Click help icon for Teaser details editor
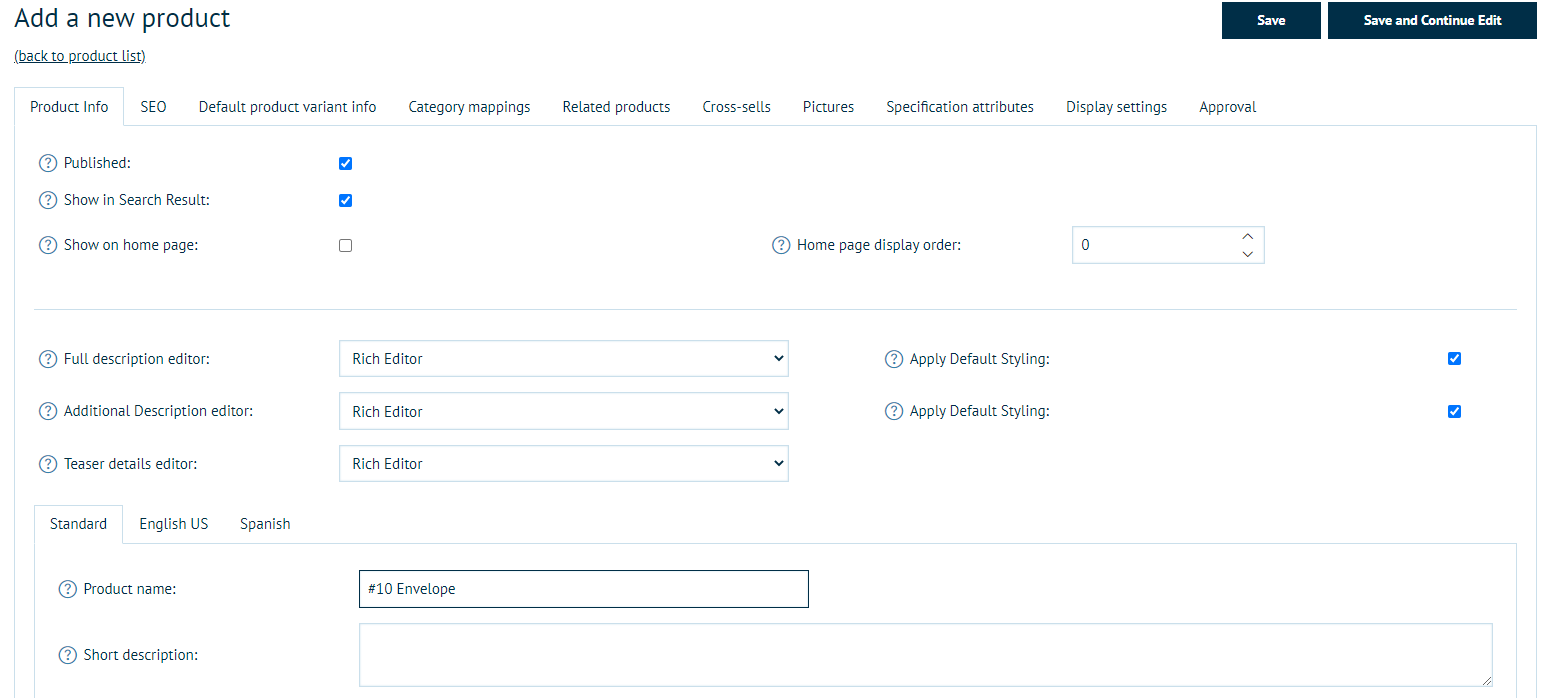Image resolution: width=1554 pixels, height=698 pixels. (47, 464)
